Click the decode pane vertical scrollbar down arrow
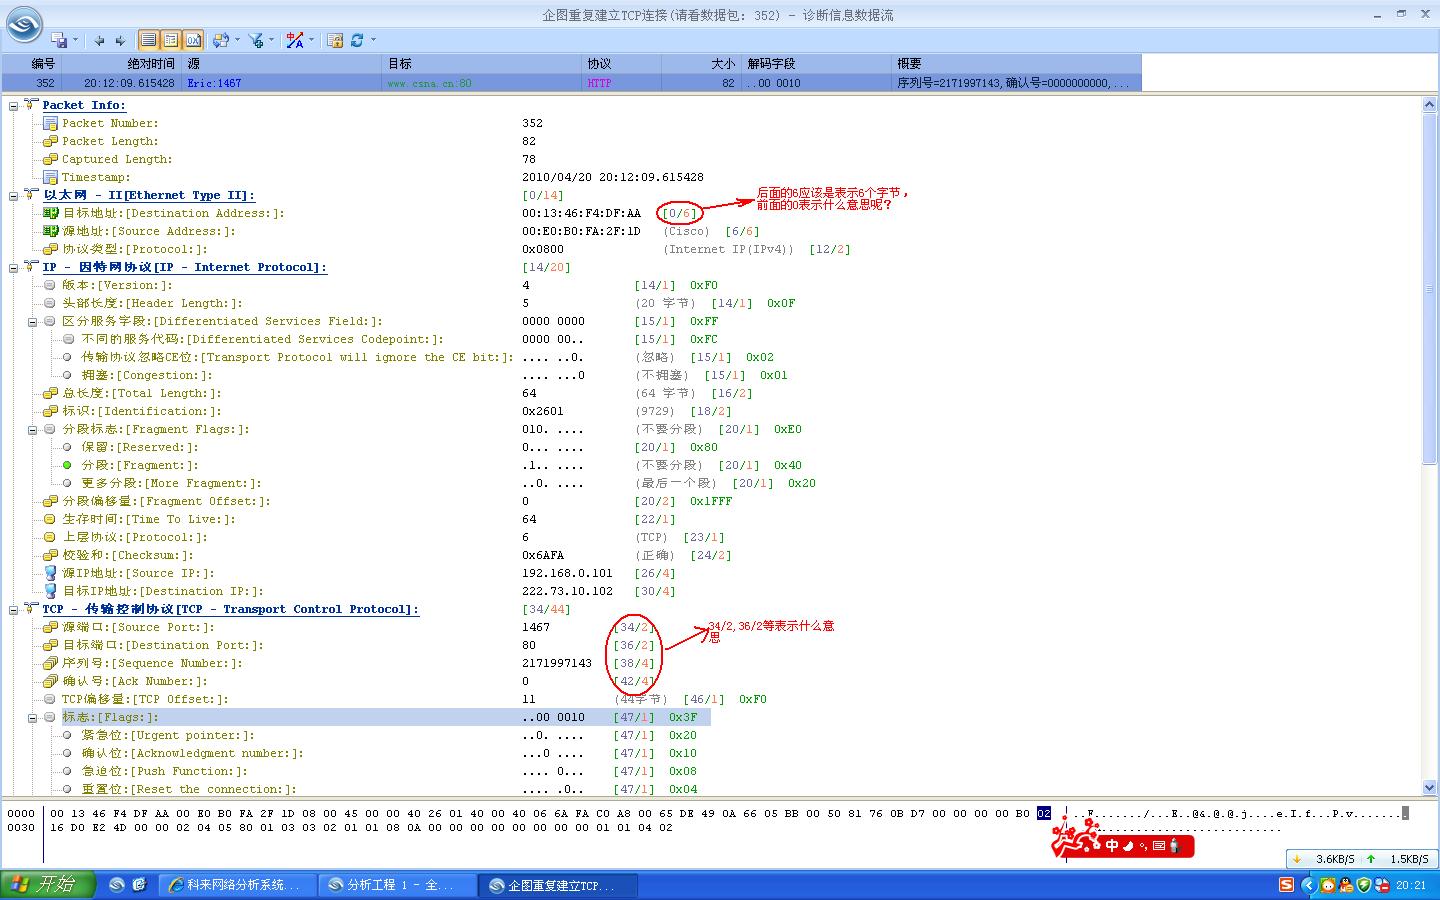The height and width of the screenshot is (900, 1440). click(x=1429, y=787)
